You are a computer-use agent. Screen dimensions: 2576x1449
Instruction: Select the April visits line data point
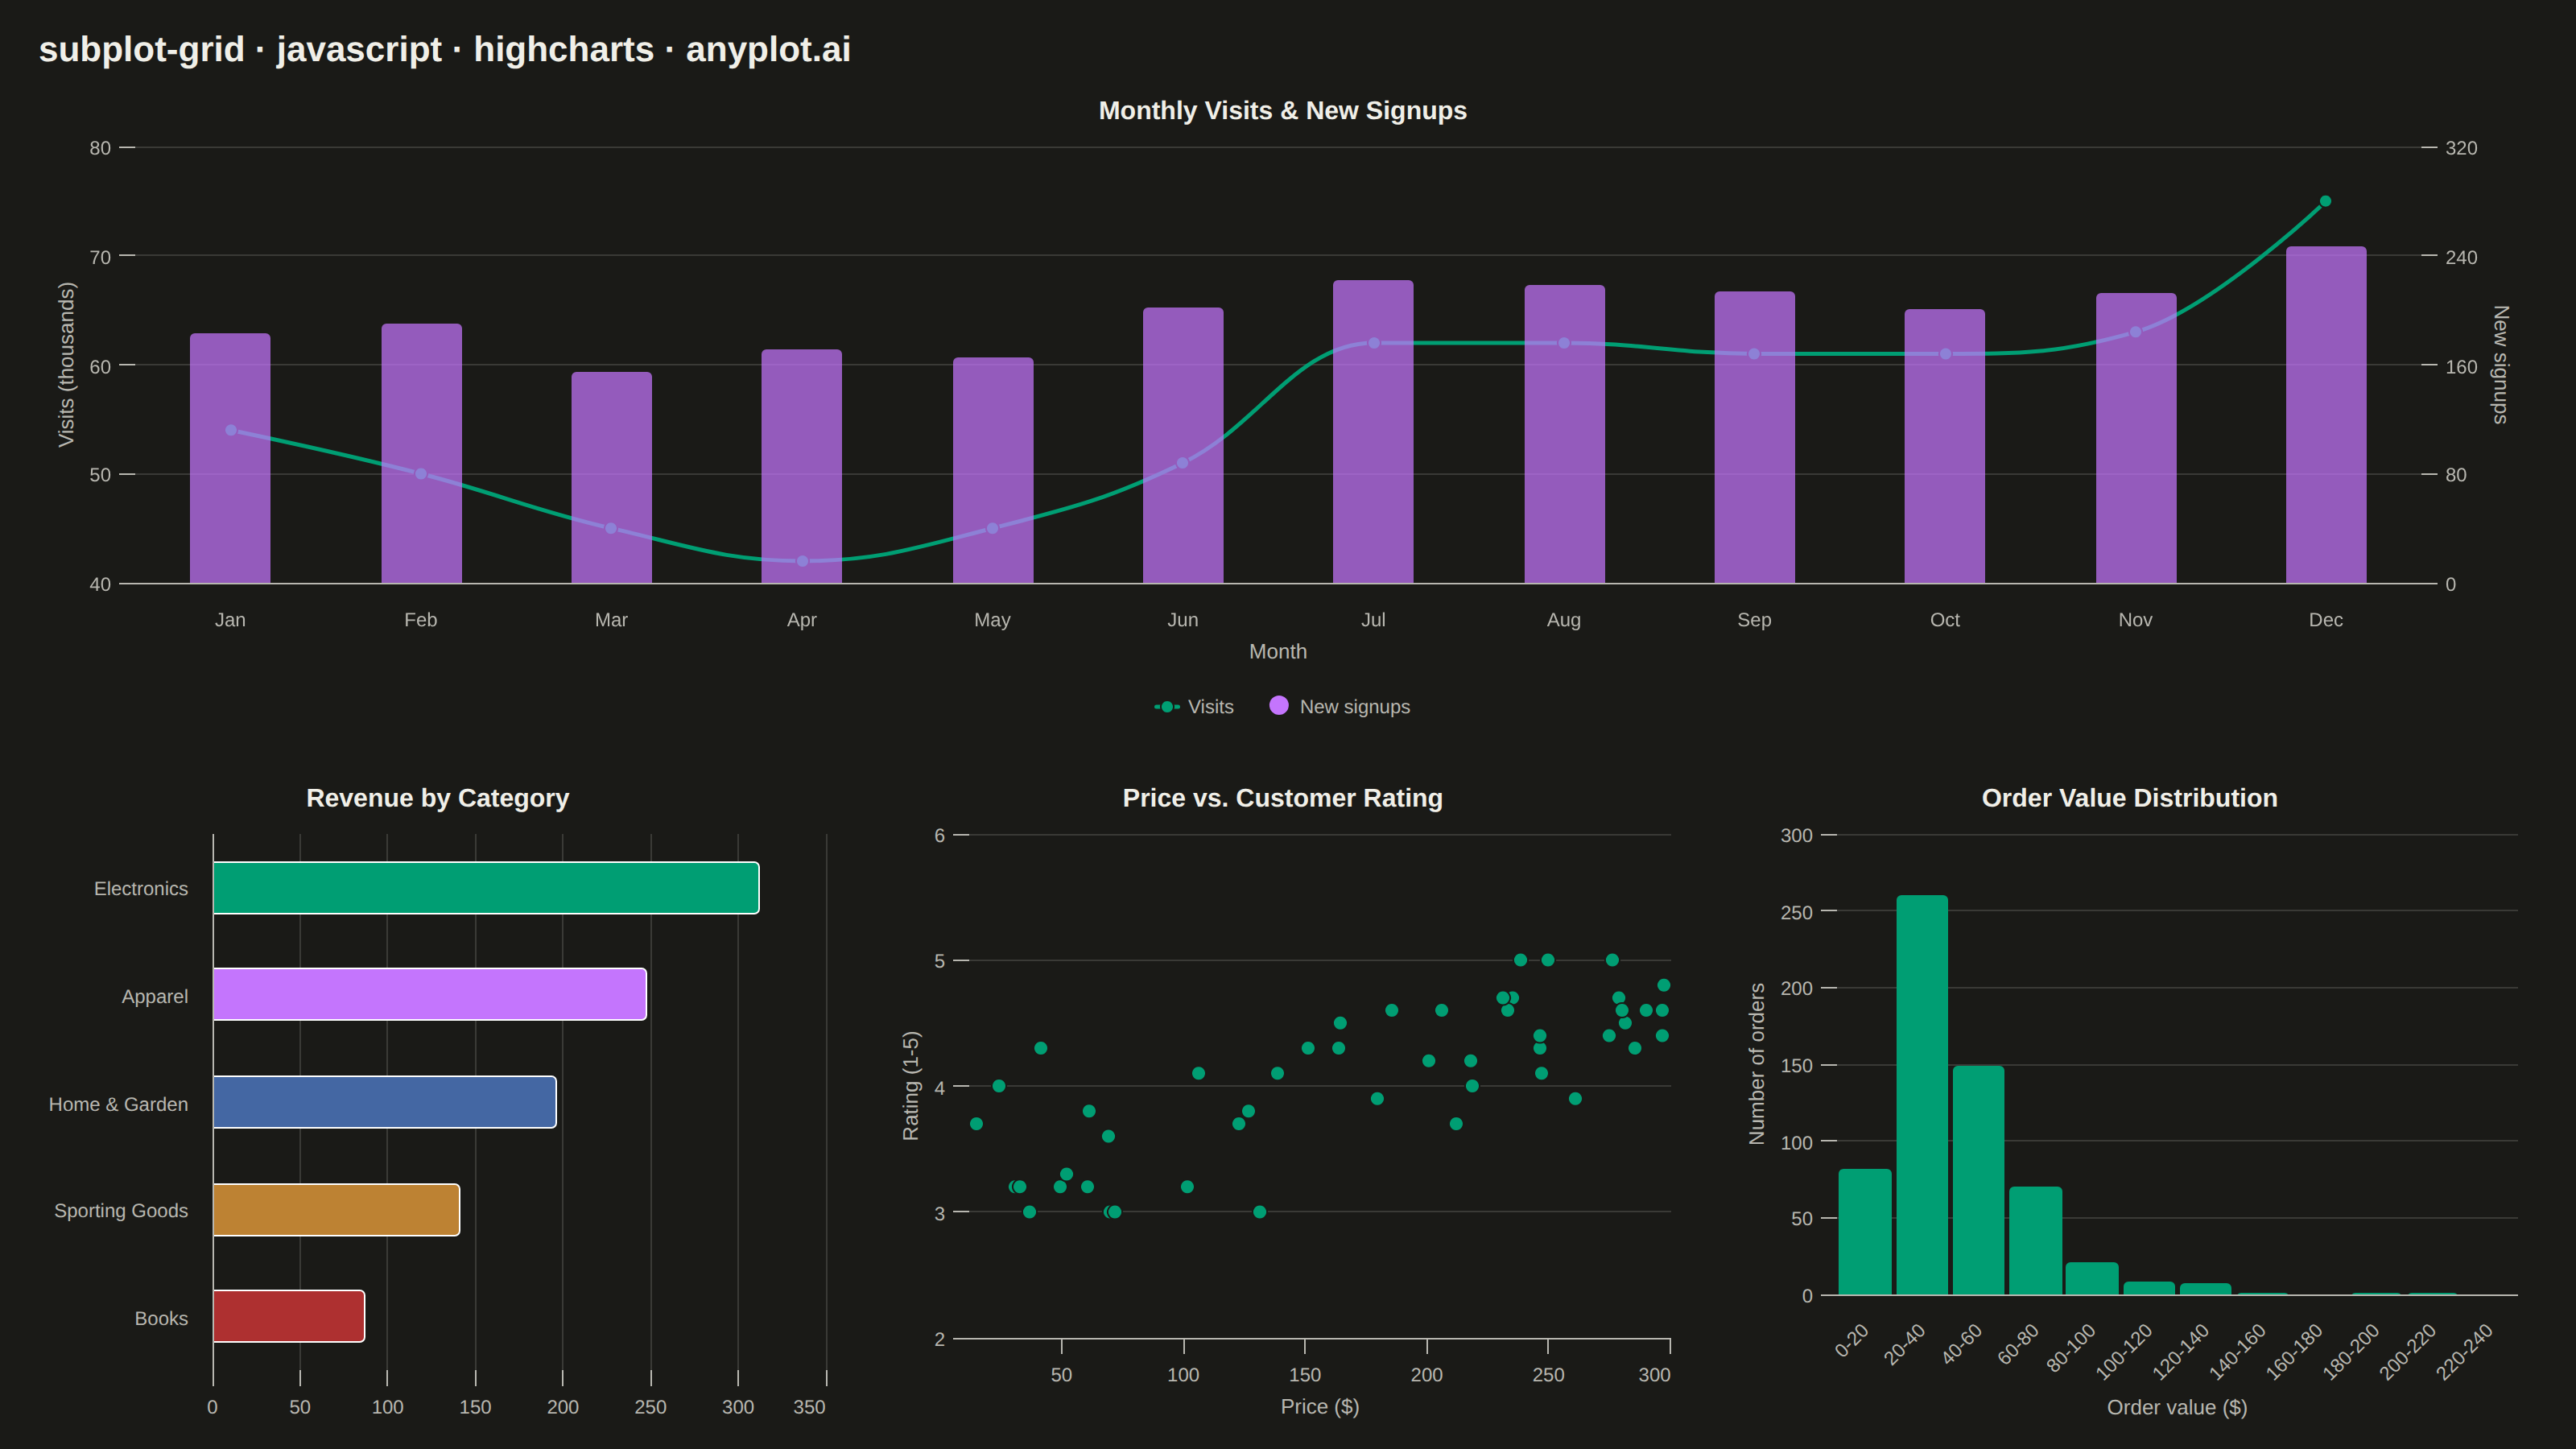tap(802, 561)
